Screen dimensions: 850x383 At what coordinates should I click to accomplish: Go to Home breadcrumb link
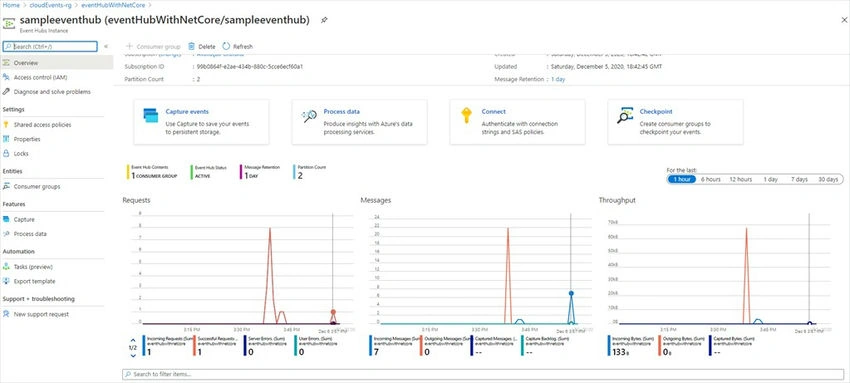tap(11, 5)
